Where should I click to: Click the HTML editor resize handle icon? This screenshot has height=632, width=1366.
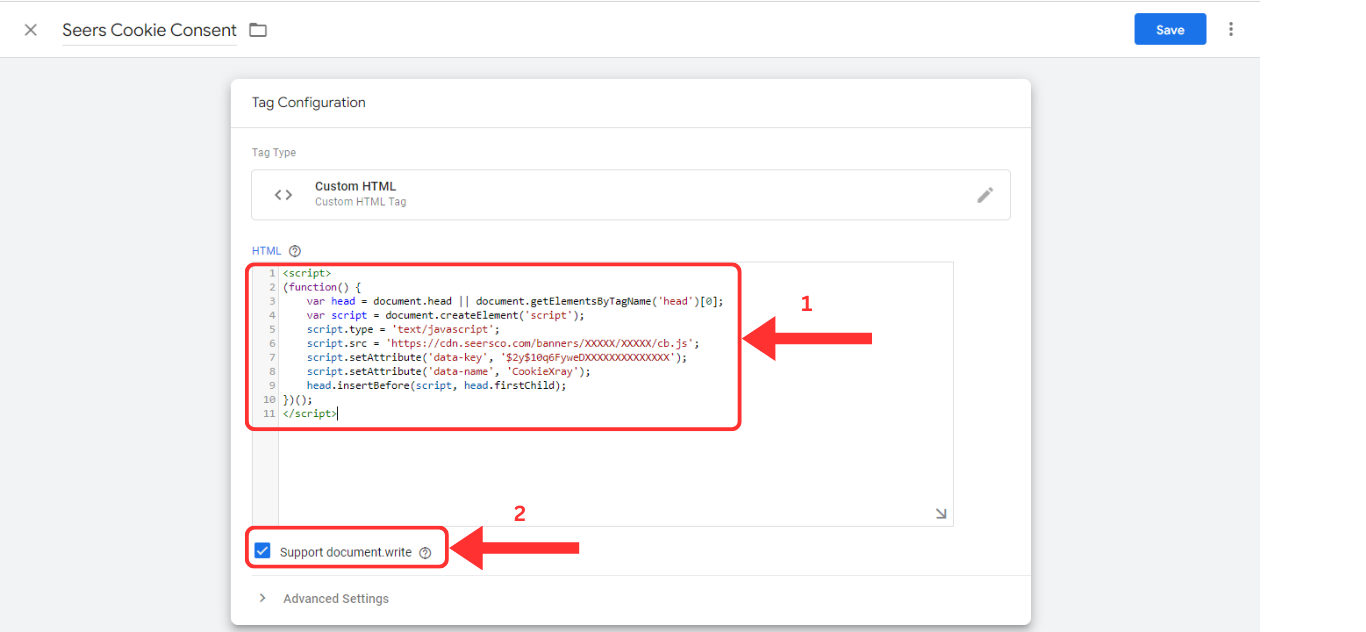[941, 514]
